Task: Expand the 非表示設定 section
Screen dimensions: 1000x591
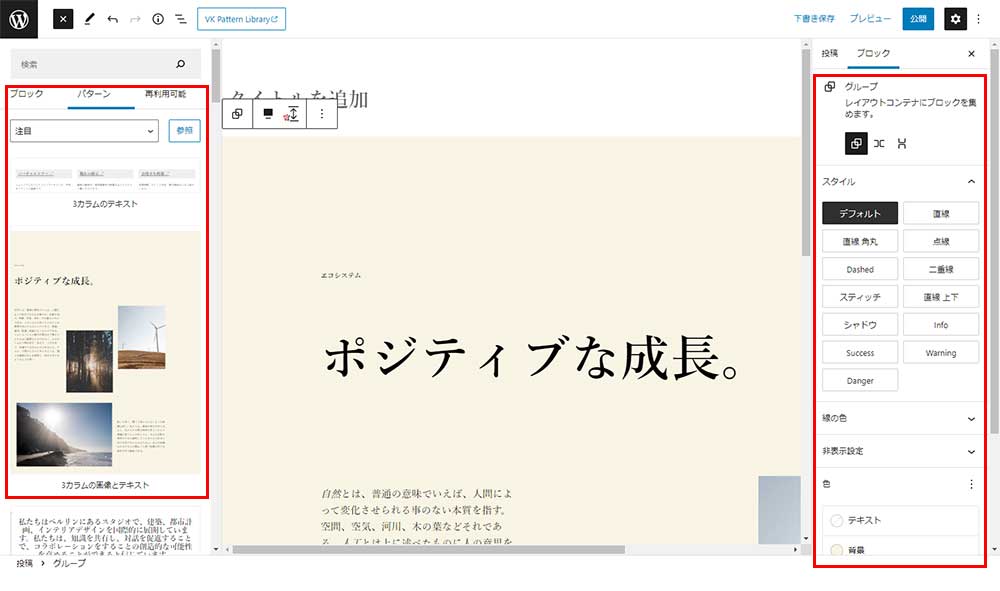Action: tap(898, 451)
